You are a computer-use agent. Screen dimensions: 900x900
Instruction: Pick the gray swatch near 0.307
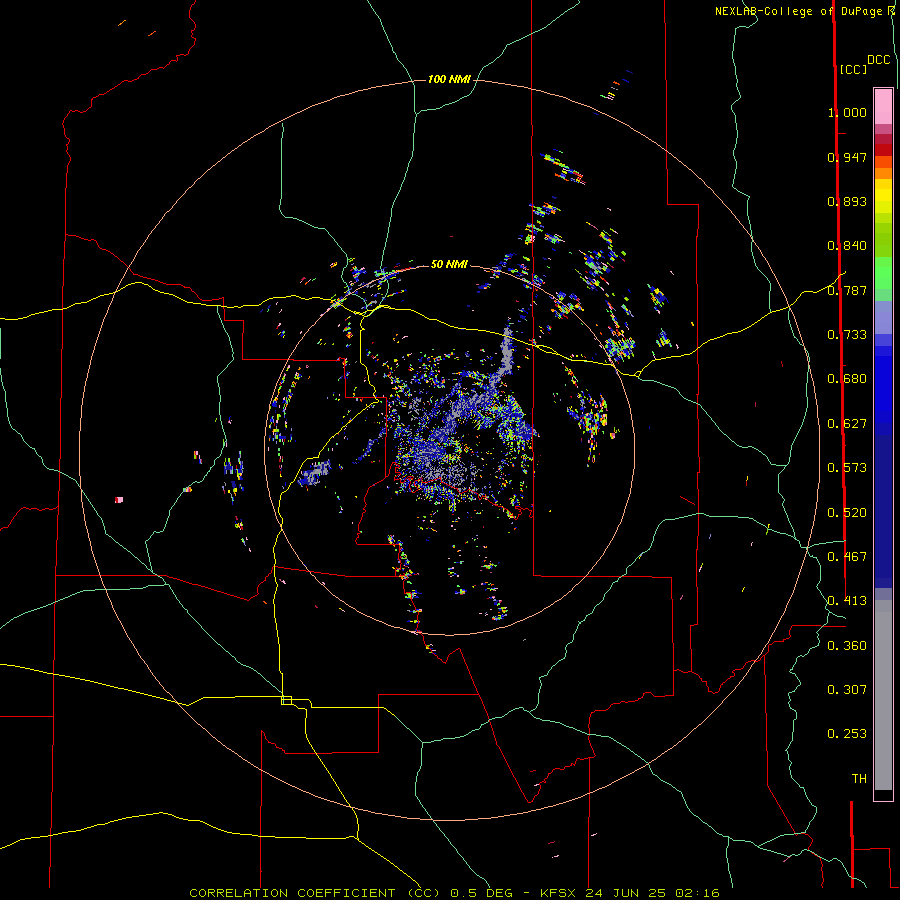[883, 695]
